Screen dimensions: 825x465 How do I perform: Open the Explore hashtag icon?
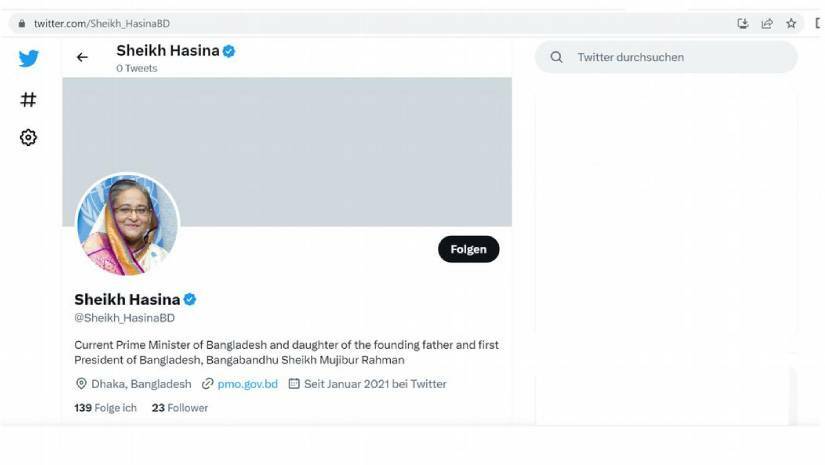click(x=29, y=99)
